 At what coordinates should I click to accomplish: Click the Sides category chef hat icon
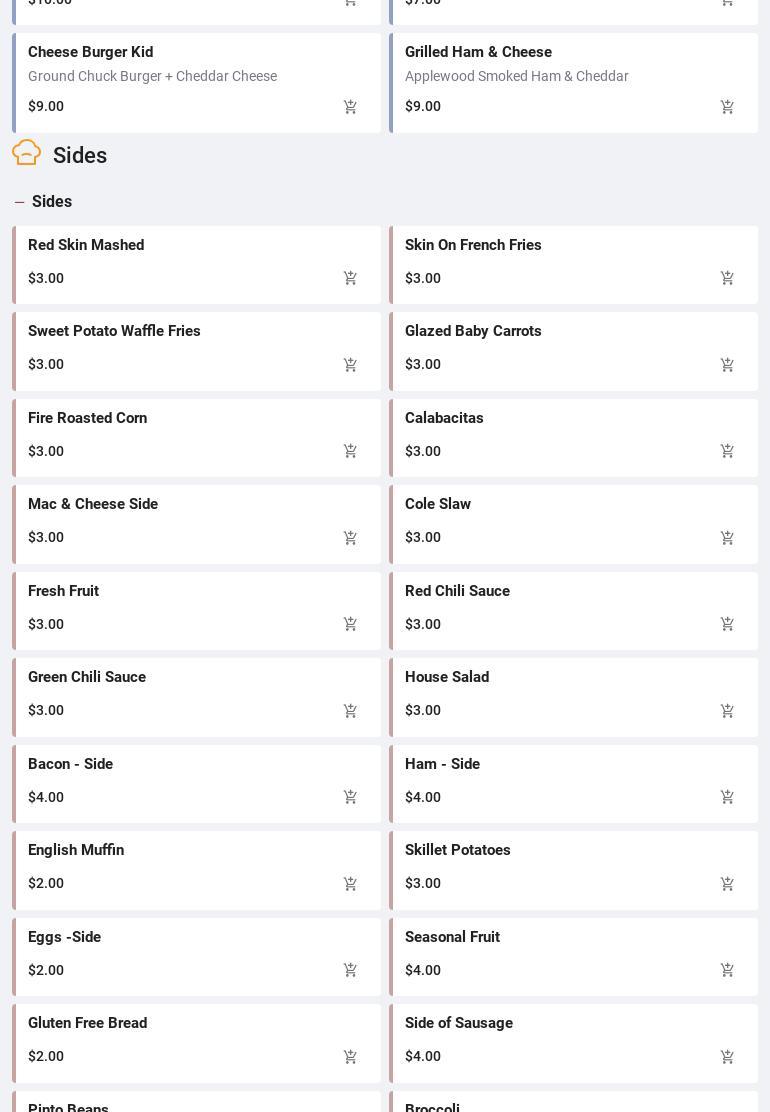(x=27, y=153)
